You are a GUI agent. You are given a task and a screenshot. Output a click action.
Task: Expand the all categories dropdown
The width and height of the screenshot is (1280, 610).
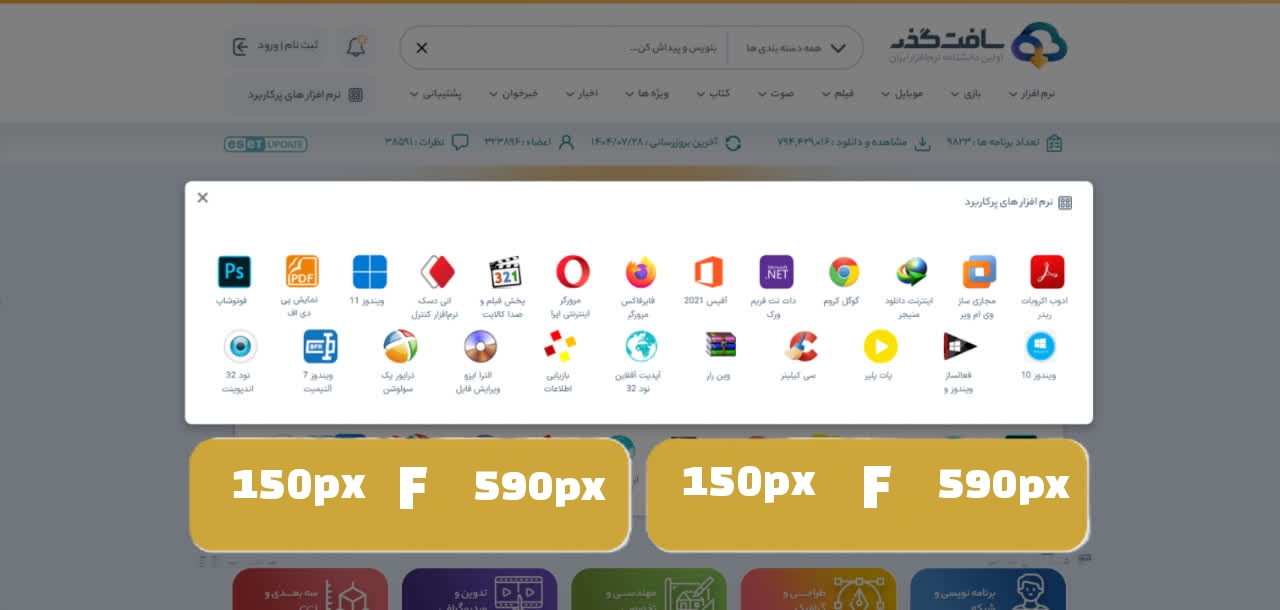(x=796, y=48)
